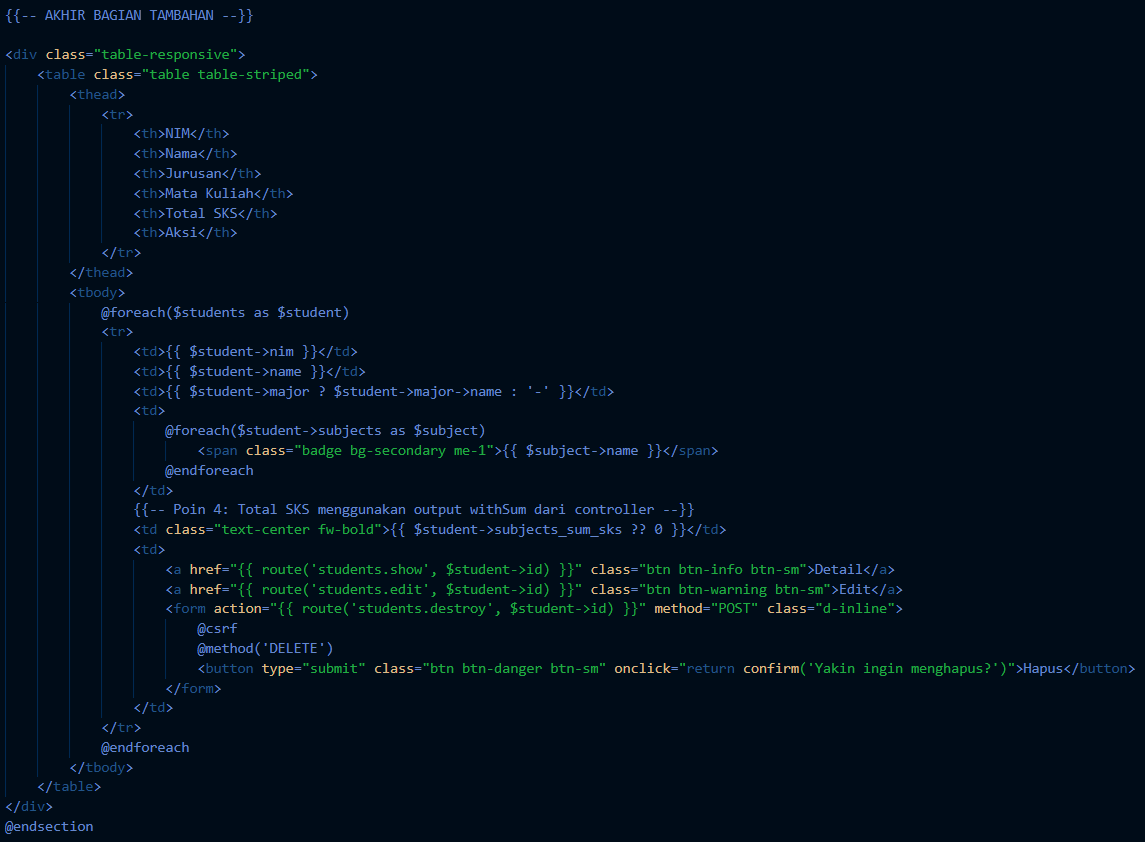Image resolution: width=1145 pixels, height=842 pixels.
Task: Click the '@foreach($student->subjects as $subject)' line
Action: click(x=325, y=431)
